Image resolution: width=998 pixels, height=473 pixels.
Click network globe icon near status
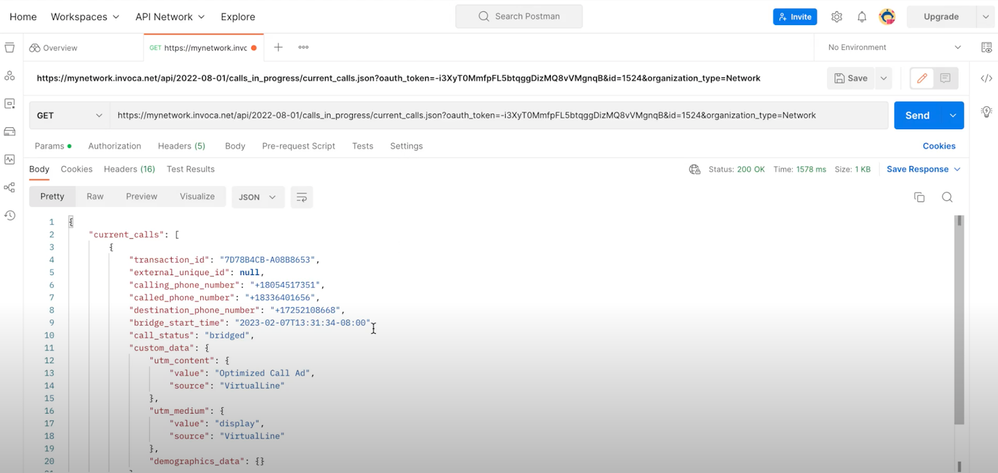pyautogui.click(x=694, y=169)
